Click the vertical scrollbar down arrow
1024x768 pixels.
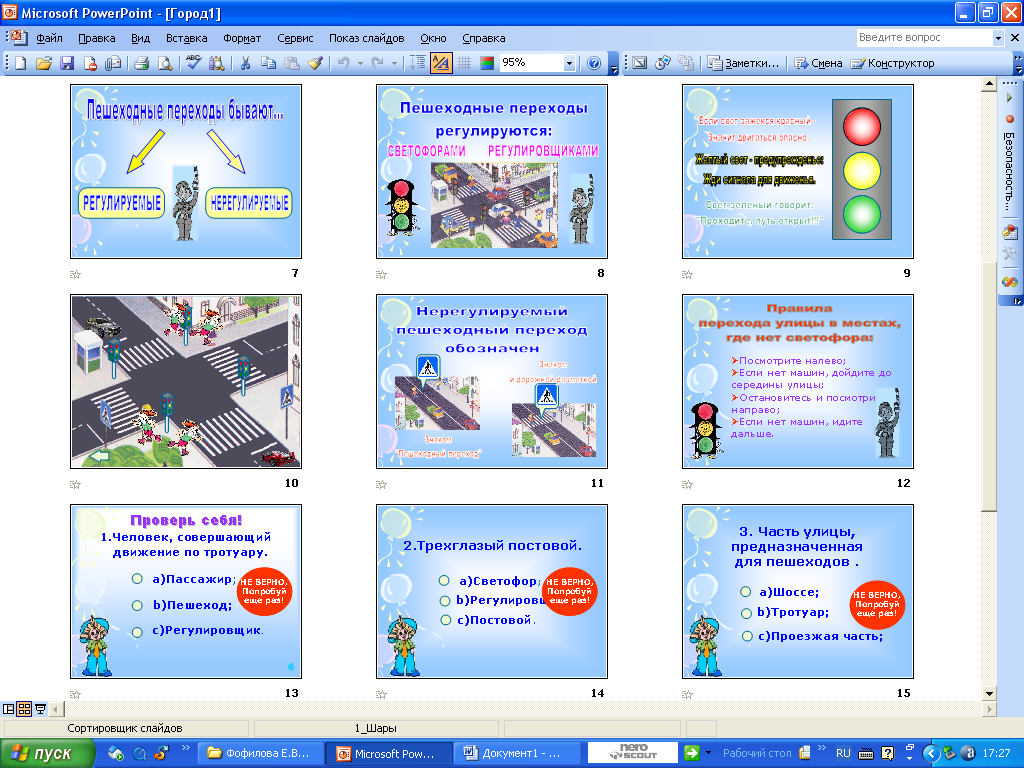click(989, 694)
